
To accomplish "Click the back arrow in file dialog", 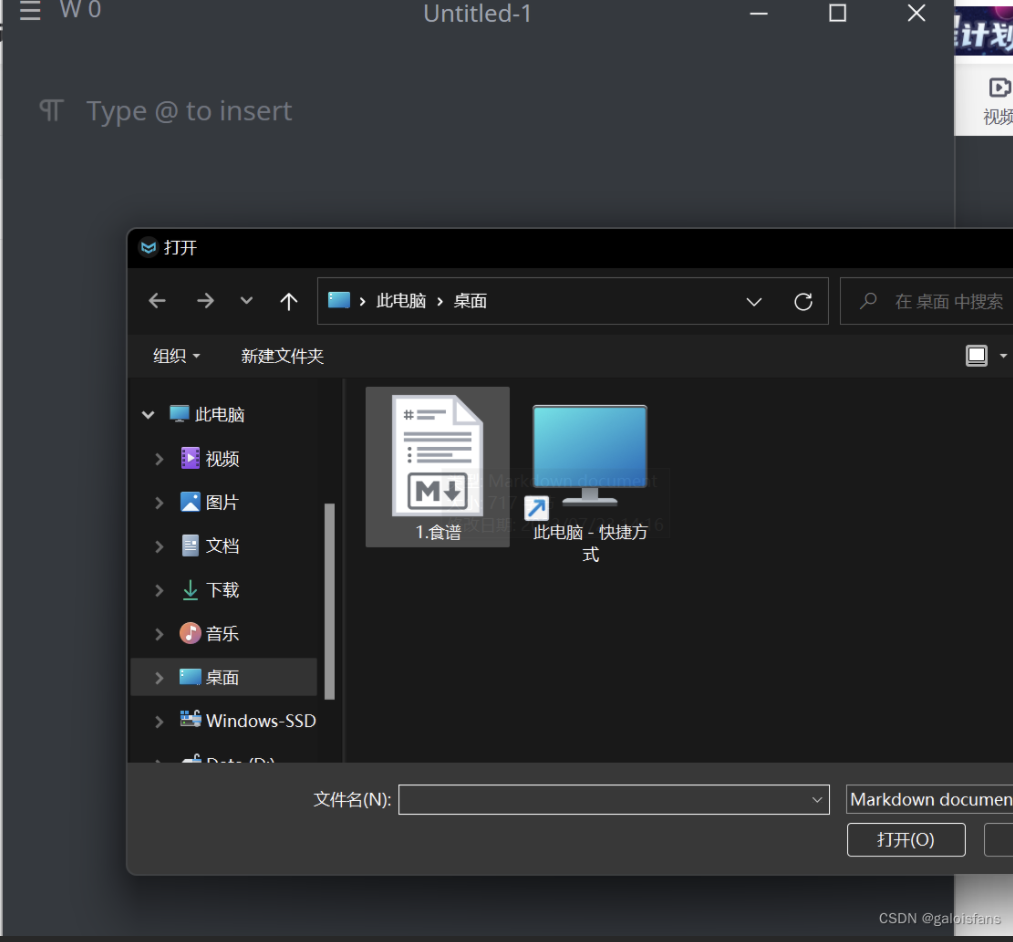I will point(157,301).
